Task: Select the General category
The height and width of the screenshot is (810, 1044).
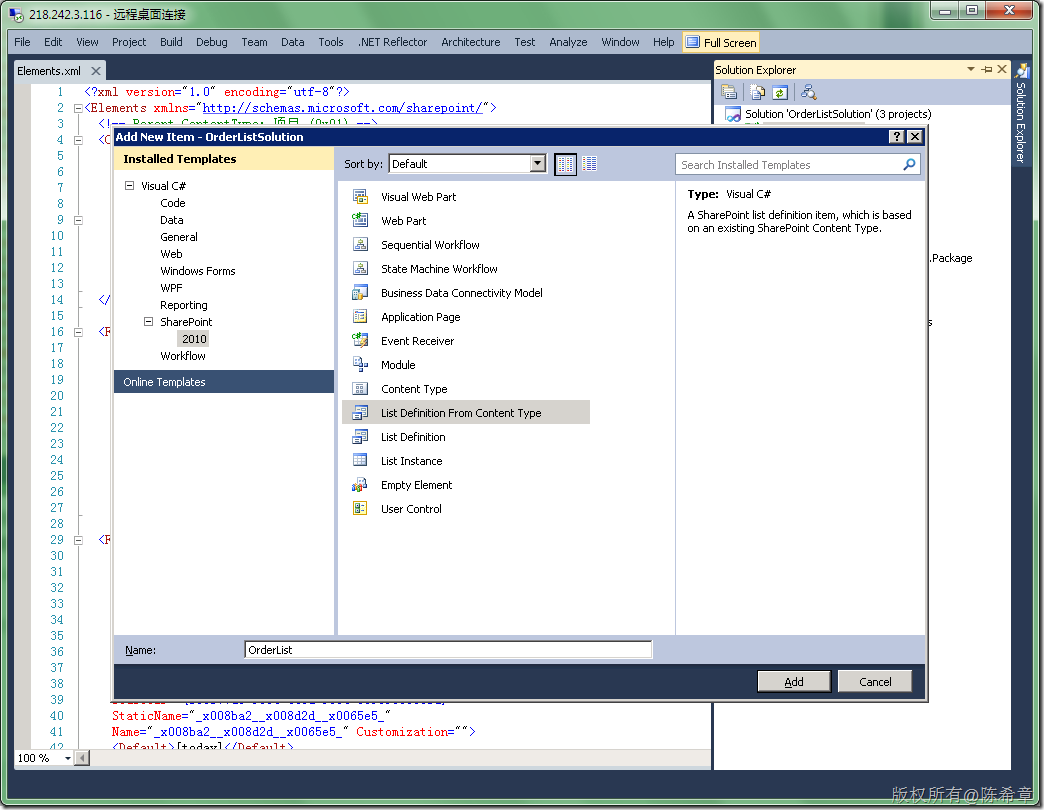Action: 178,237
